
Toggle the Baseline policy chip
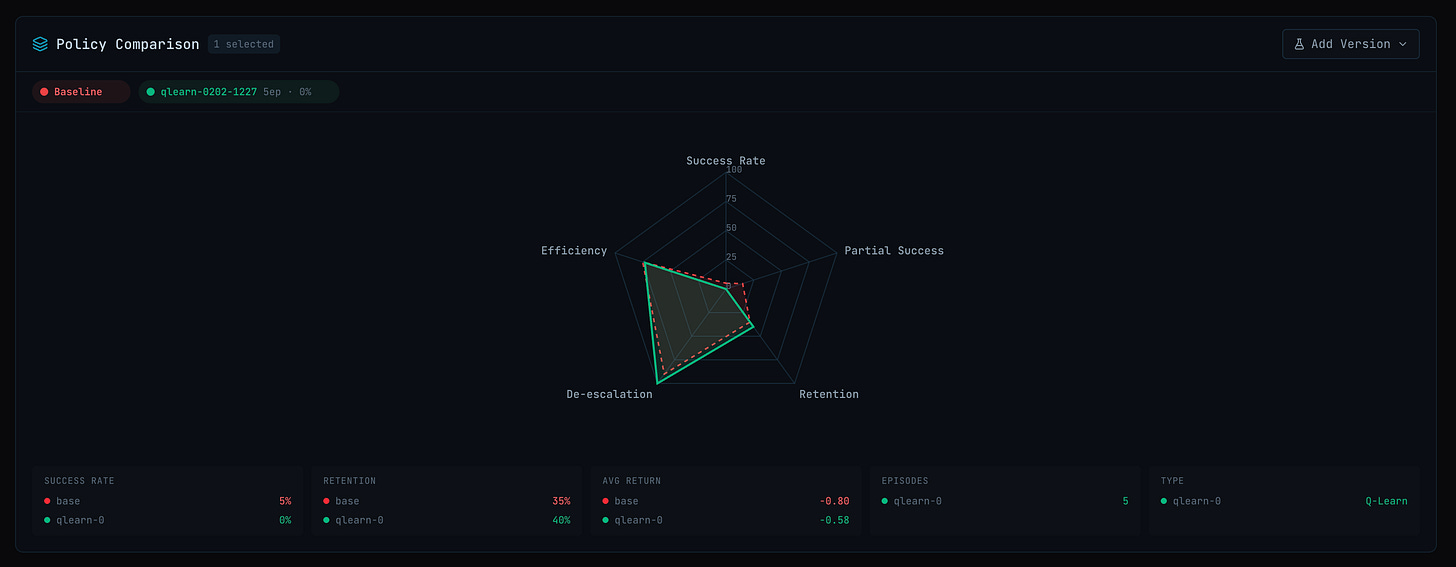point(81,92)
